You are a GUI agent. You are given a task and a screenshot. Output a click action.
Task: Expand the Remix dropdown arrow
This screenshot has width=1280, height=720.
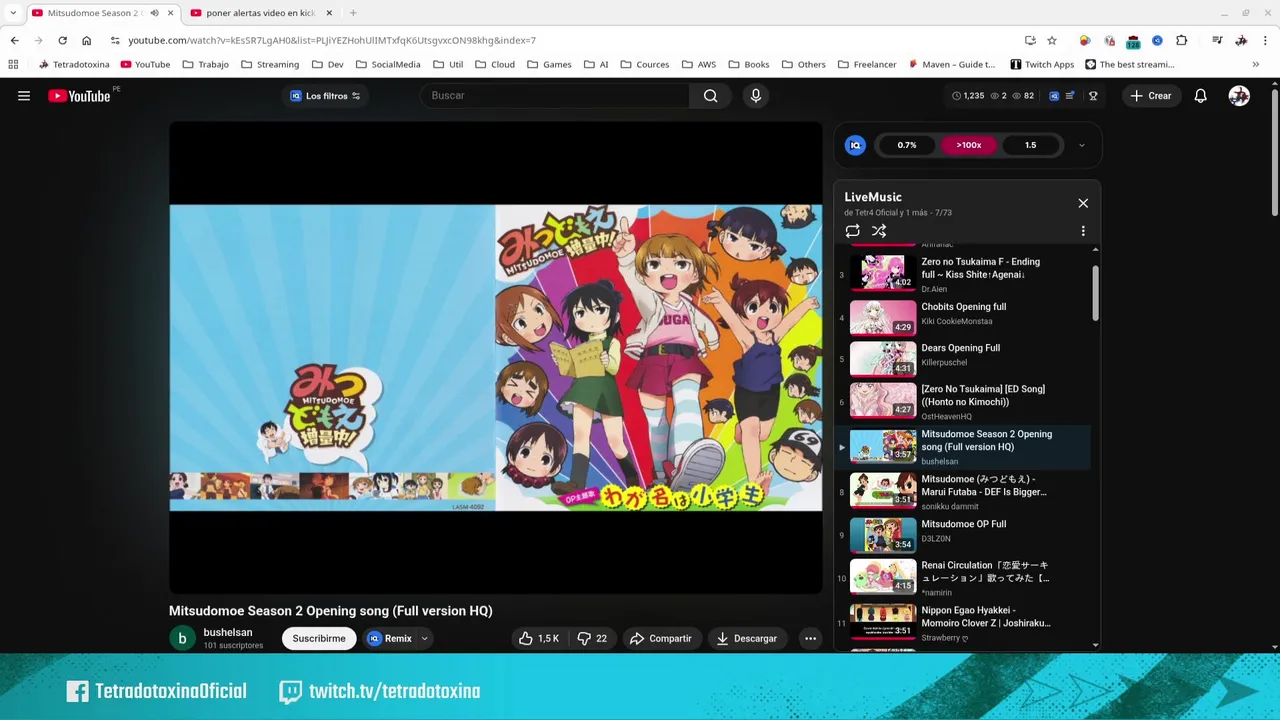(x=424, y=638)
